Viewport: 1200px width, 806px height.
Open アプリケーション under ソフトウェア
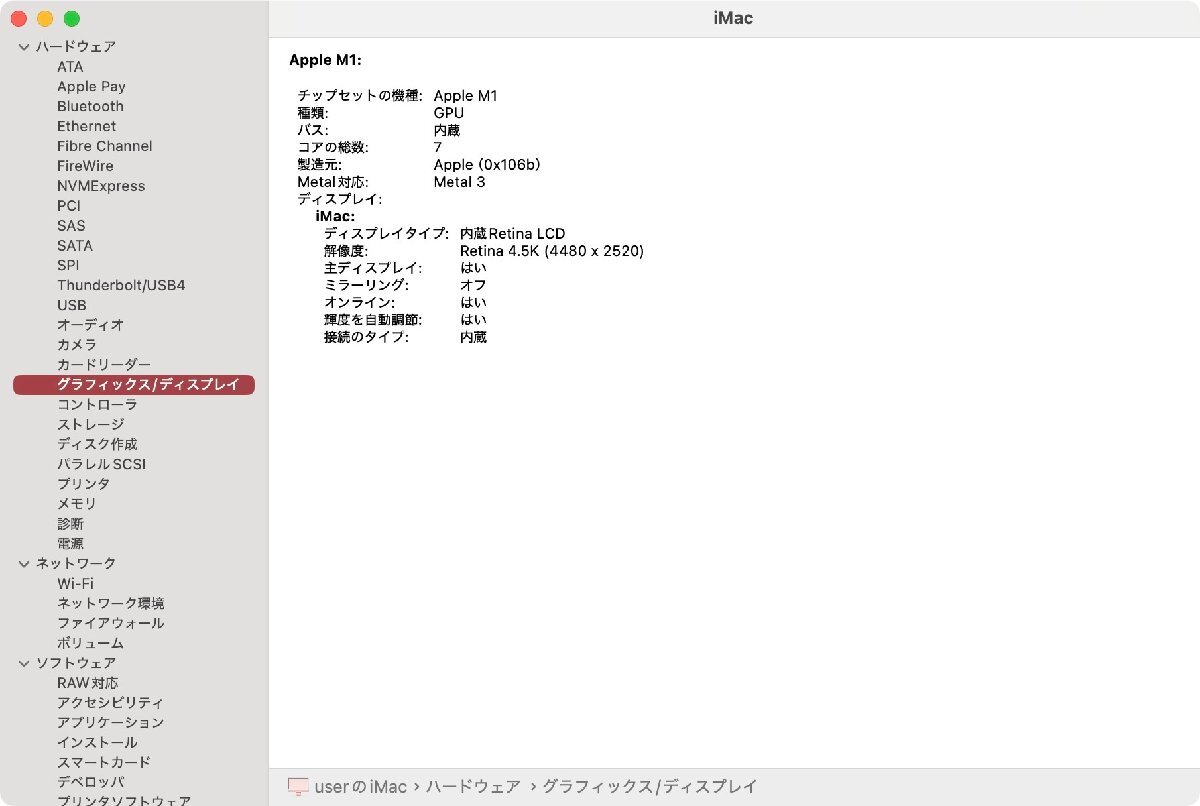[x=110, y=722]
